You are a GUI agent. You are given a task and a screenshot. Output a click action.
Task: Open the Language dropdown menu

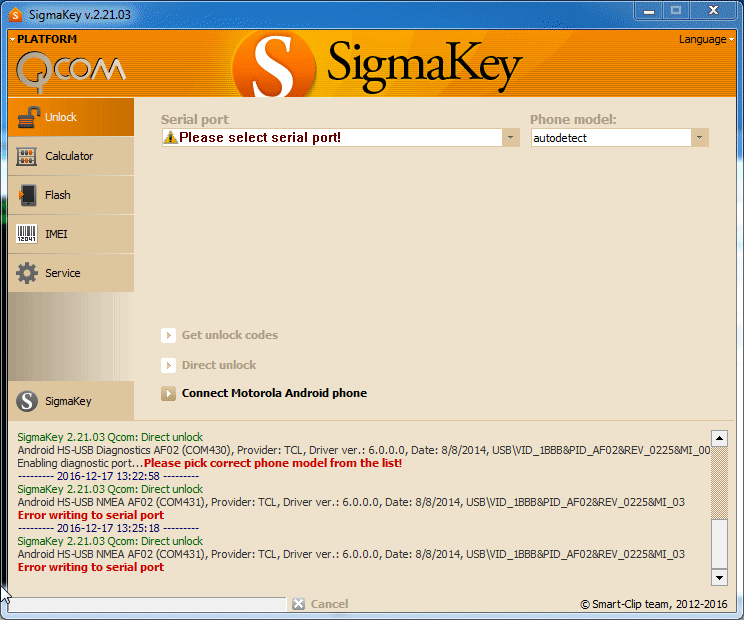click(706, 39)
